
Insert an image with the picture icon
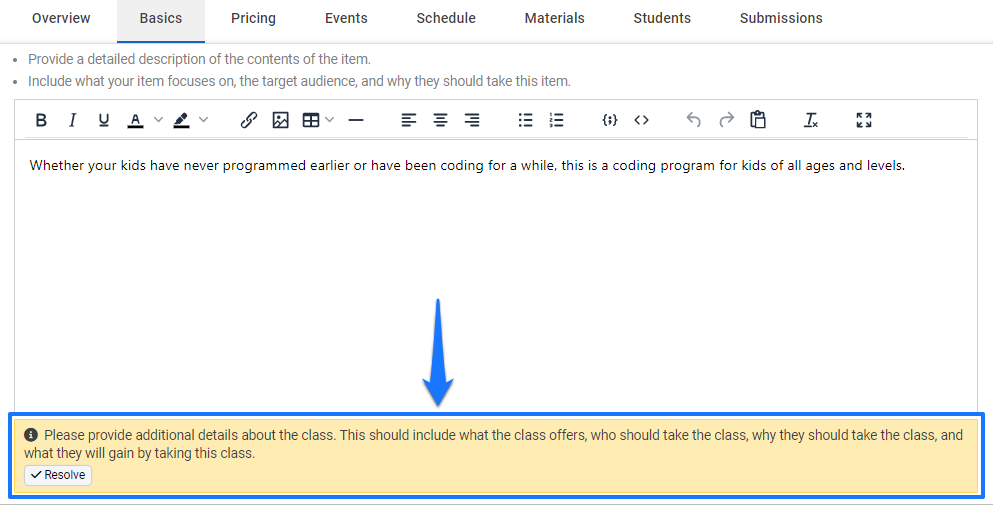[281, 120]
